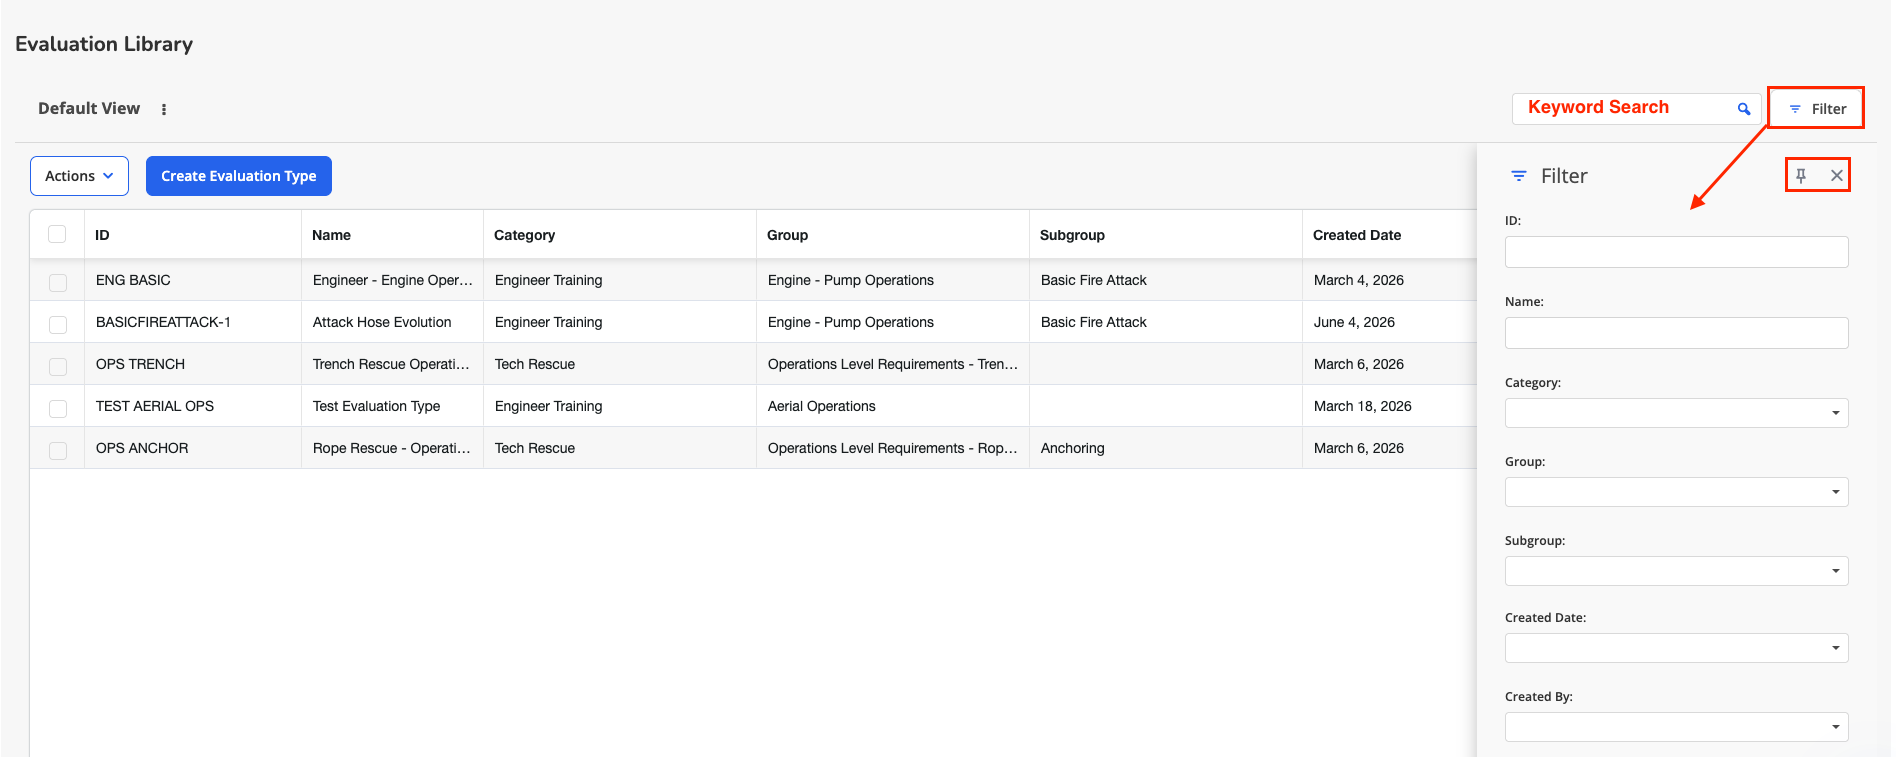Screen dimensions: 1896x757
Task: Click Operations Level Requirements - Tren… cell
Action: (892, 364)
